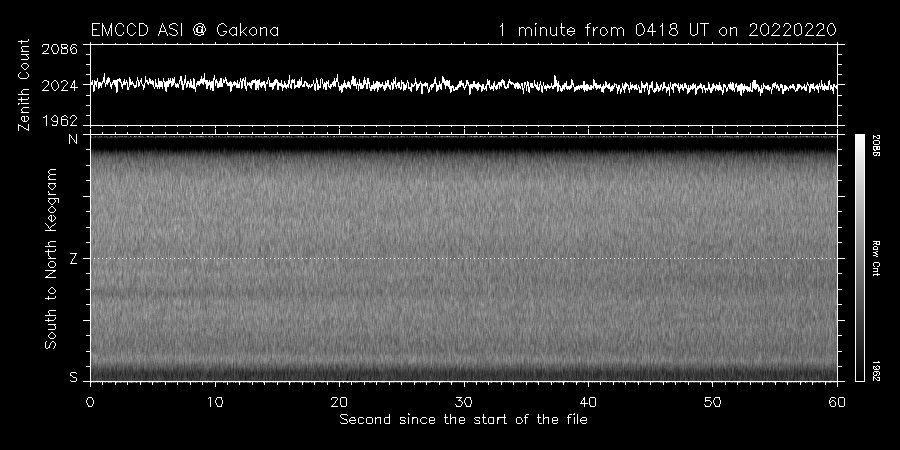Click the 50 second tick label

(x=712, y=402)
